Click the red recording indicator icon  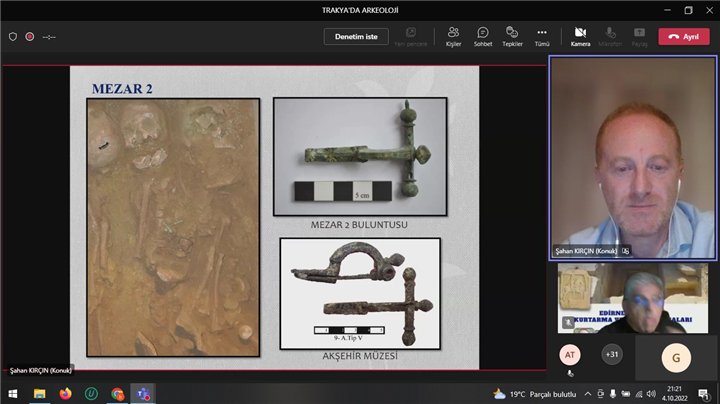click(x=30, y=37)
